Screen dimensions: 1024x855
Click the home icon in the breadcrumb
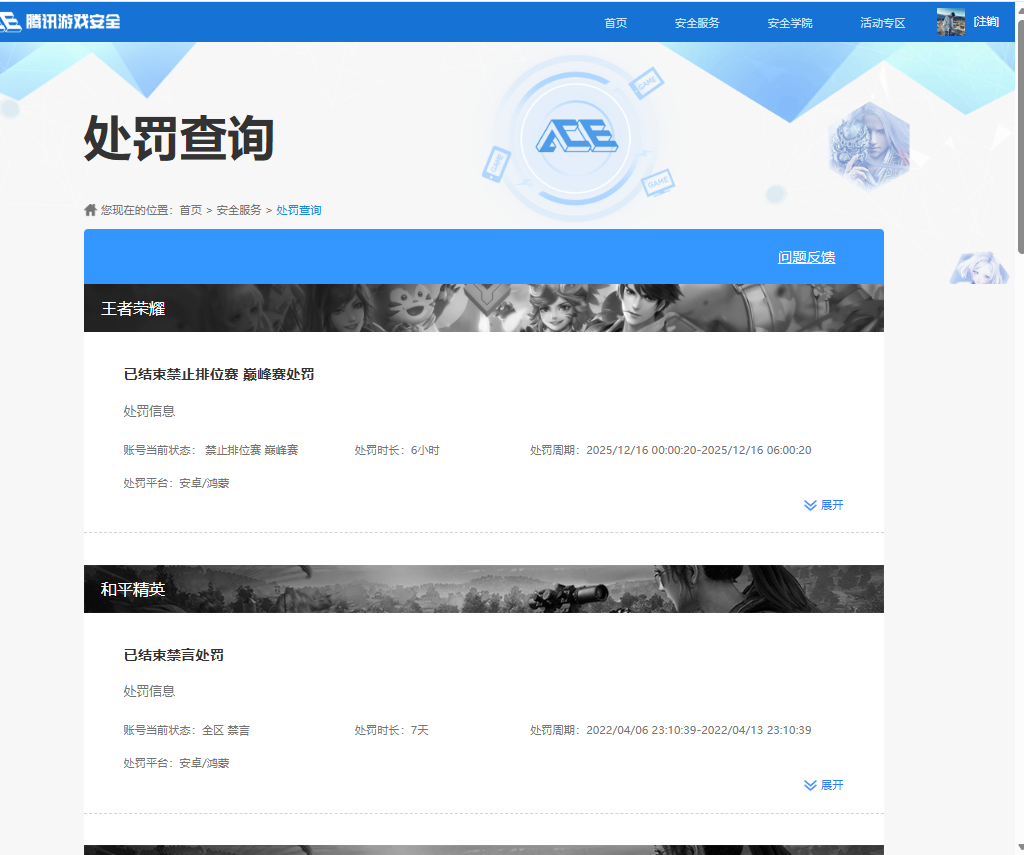[90, 210]
